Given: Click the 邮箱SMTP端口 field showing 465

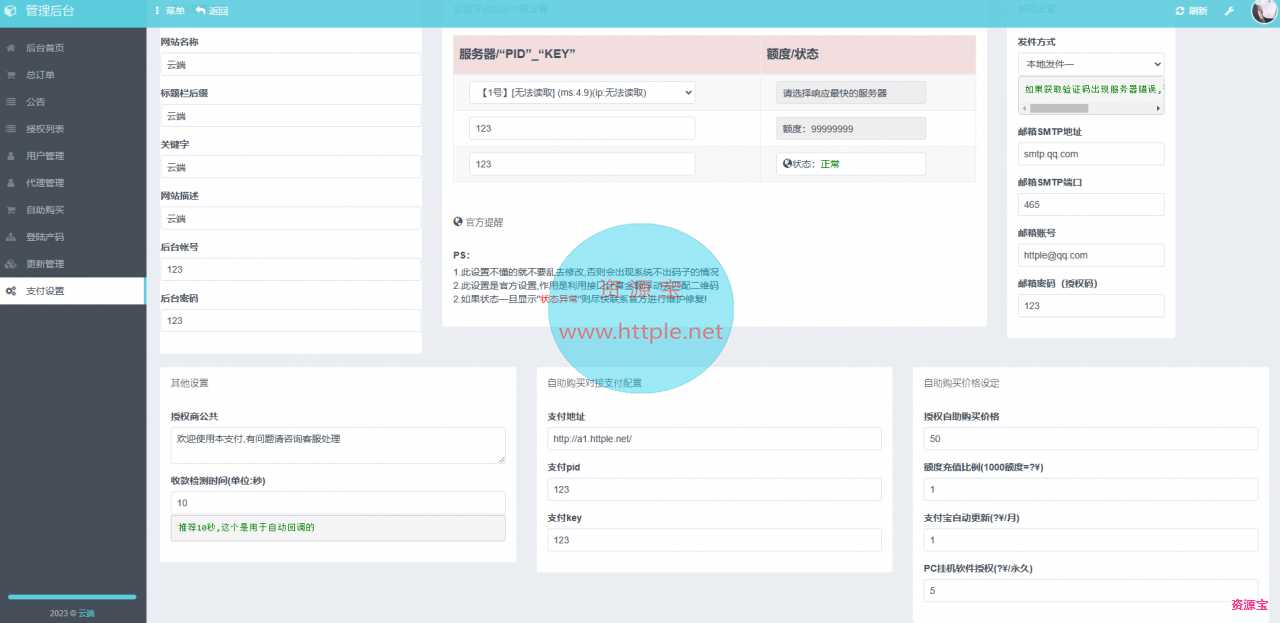Looking at the screenshot, I should coord(1091,204).
